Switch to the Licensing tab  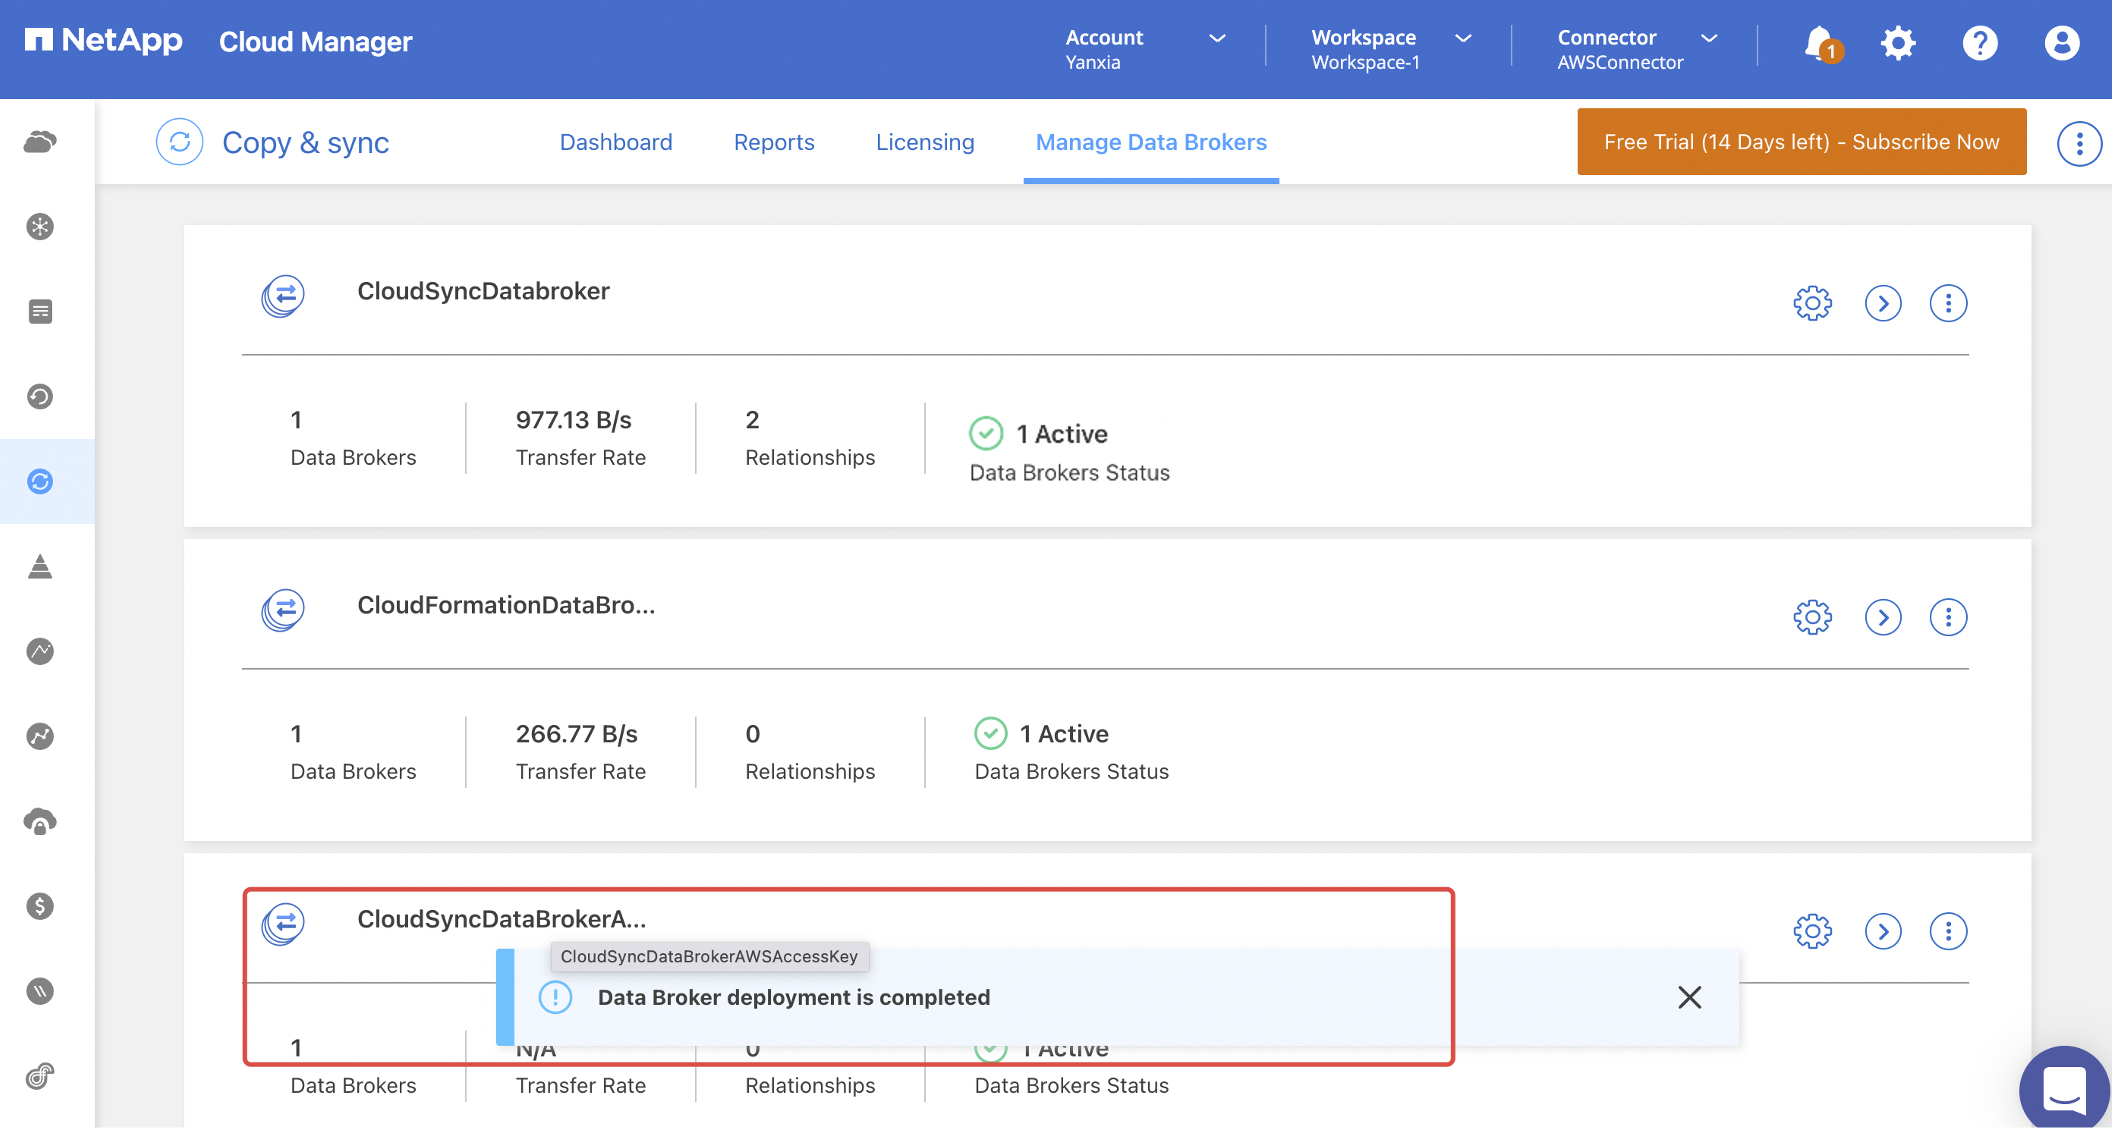(x=925, y=142)
